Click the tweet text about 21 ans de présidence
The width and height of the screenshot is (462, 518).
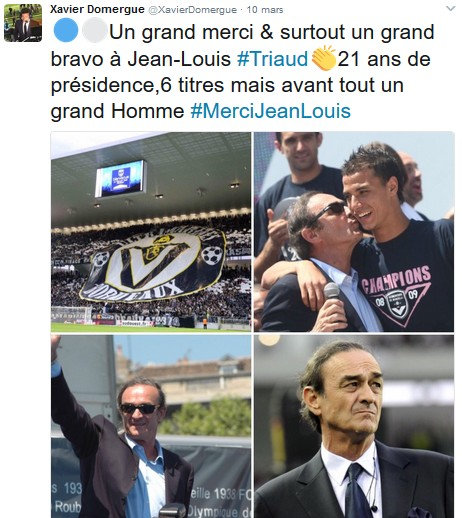click(242, 72)
